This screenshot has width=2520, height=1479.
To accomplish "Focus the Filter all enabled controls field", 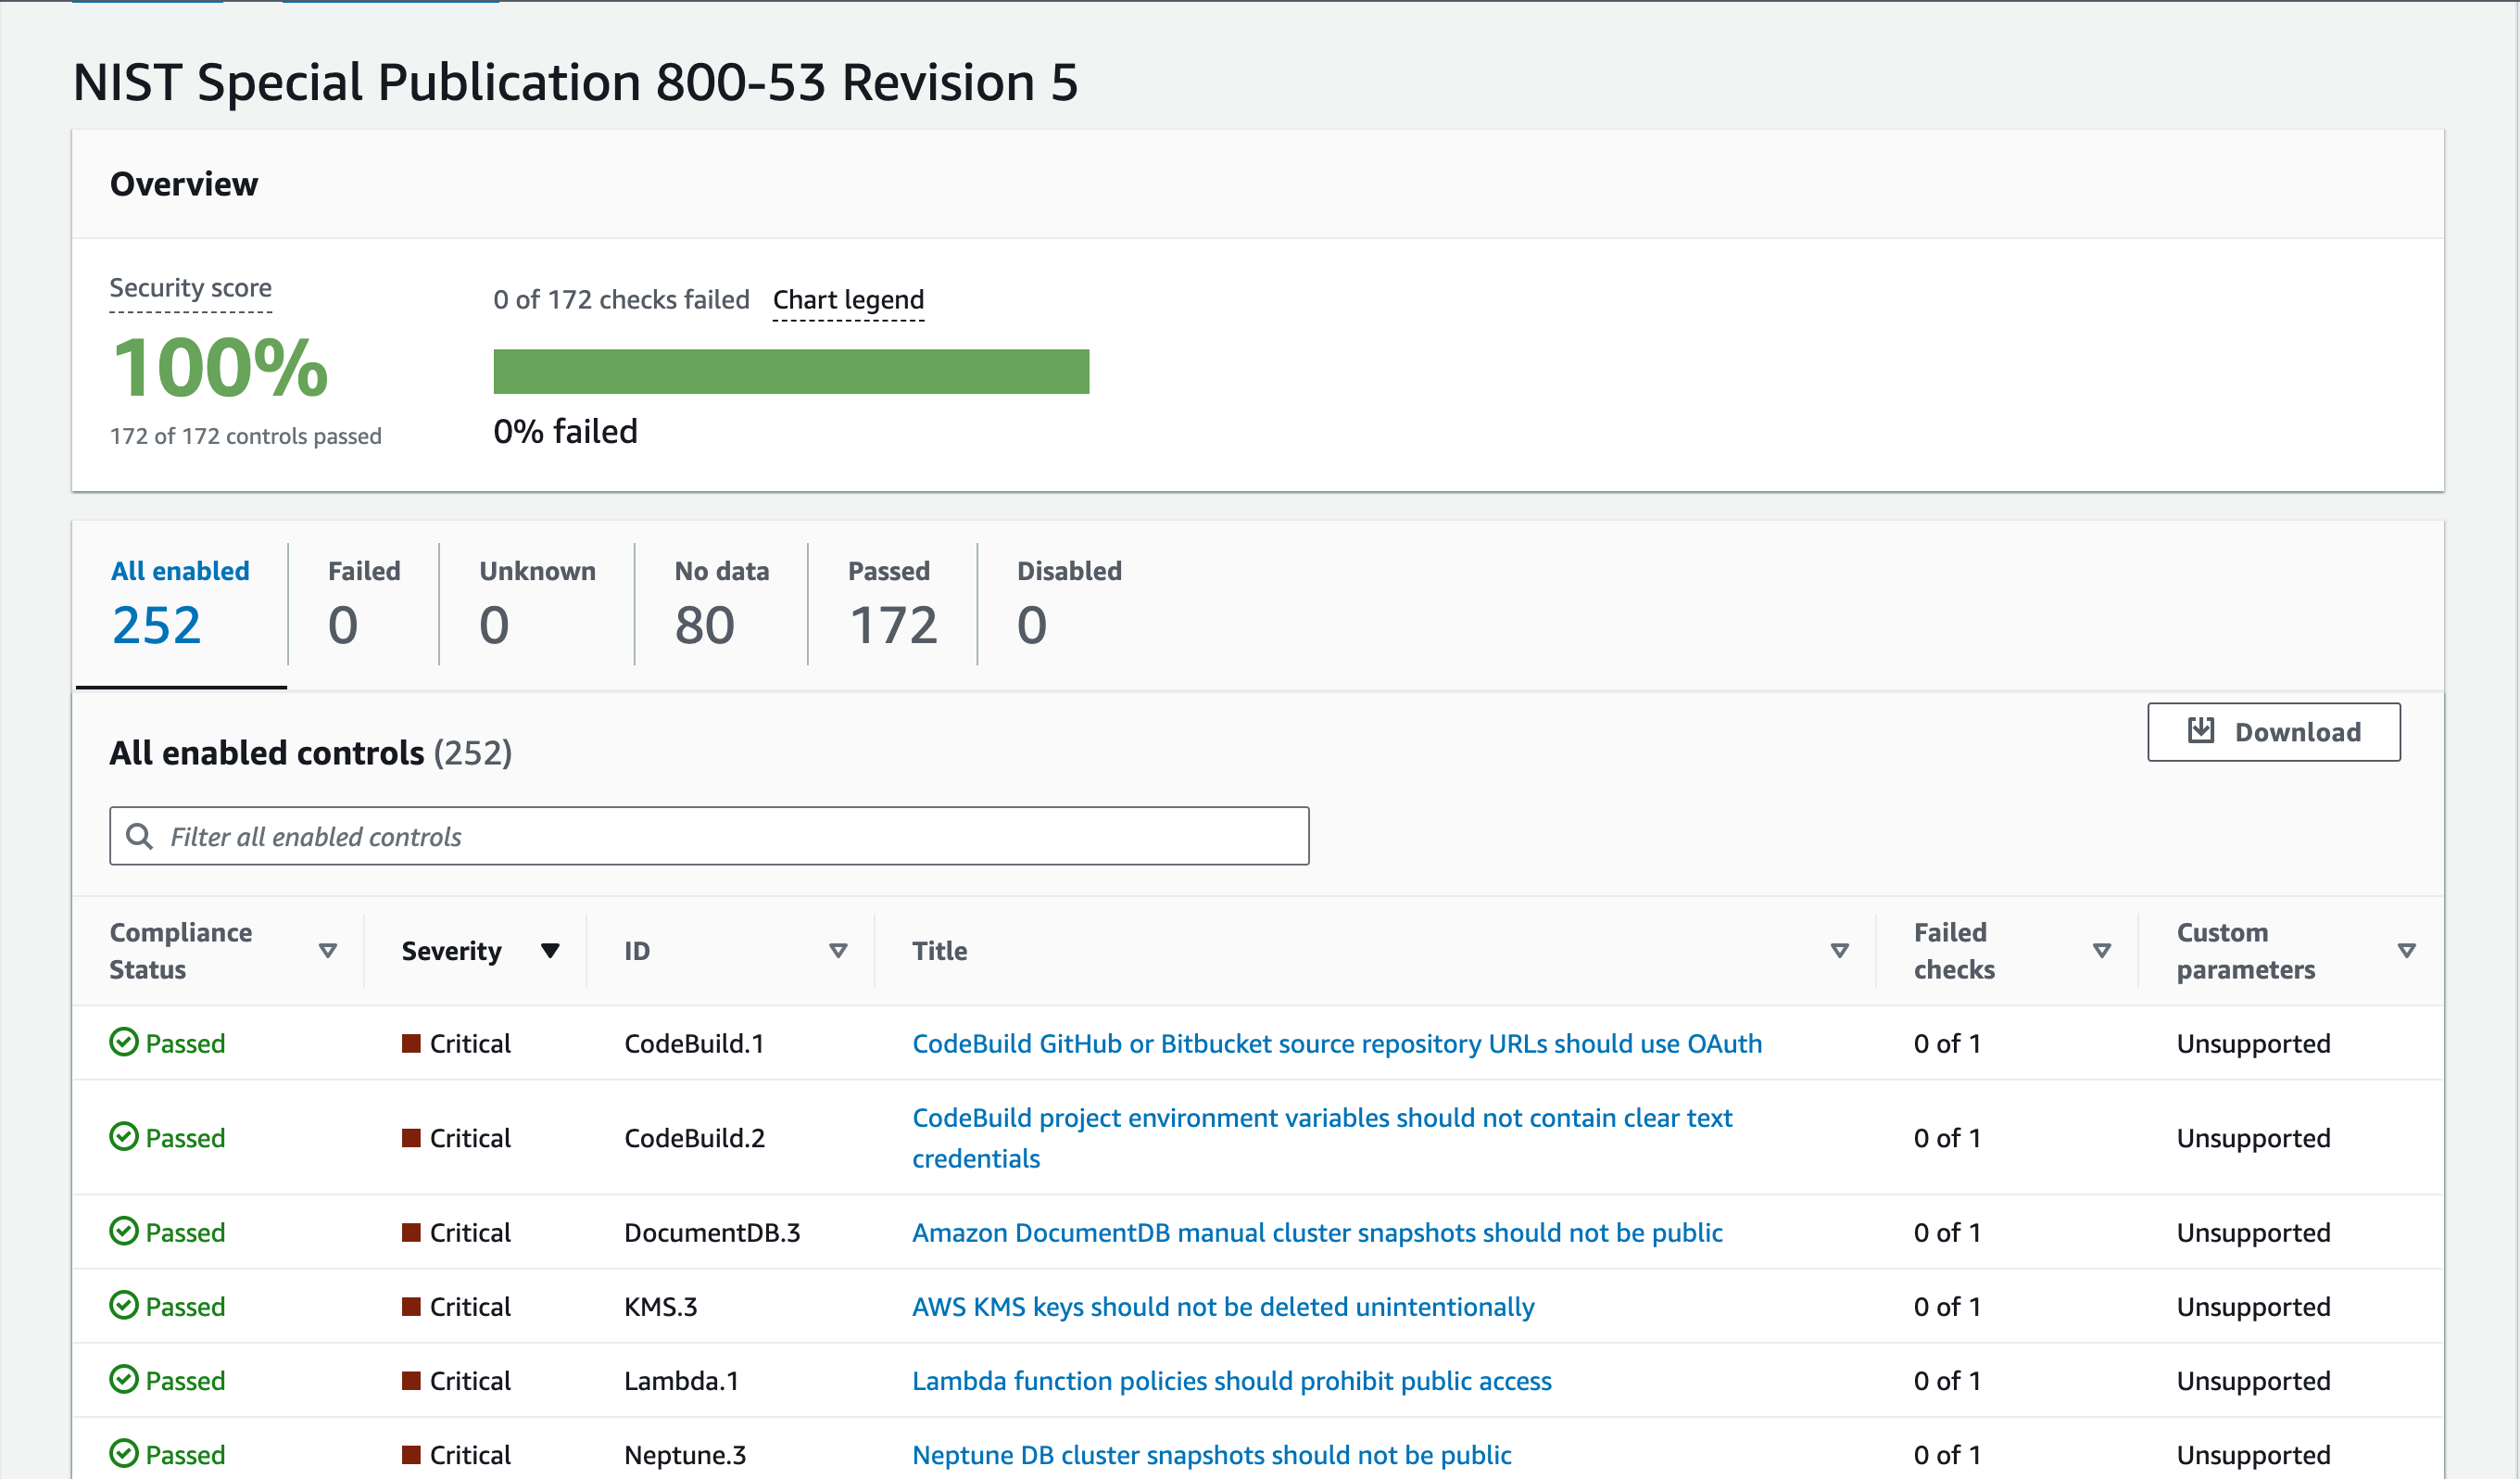I will 709,836.
